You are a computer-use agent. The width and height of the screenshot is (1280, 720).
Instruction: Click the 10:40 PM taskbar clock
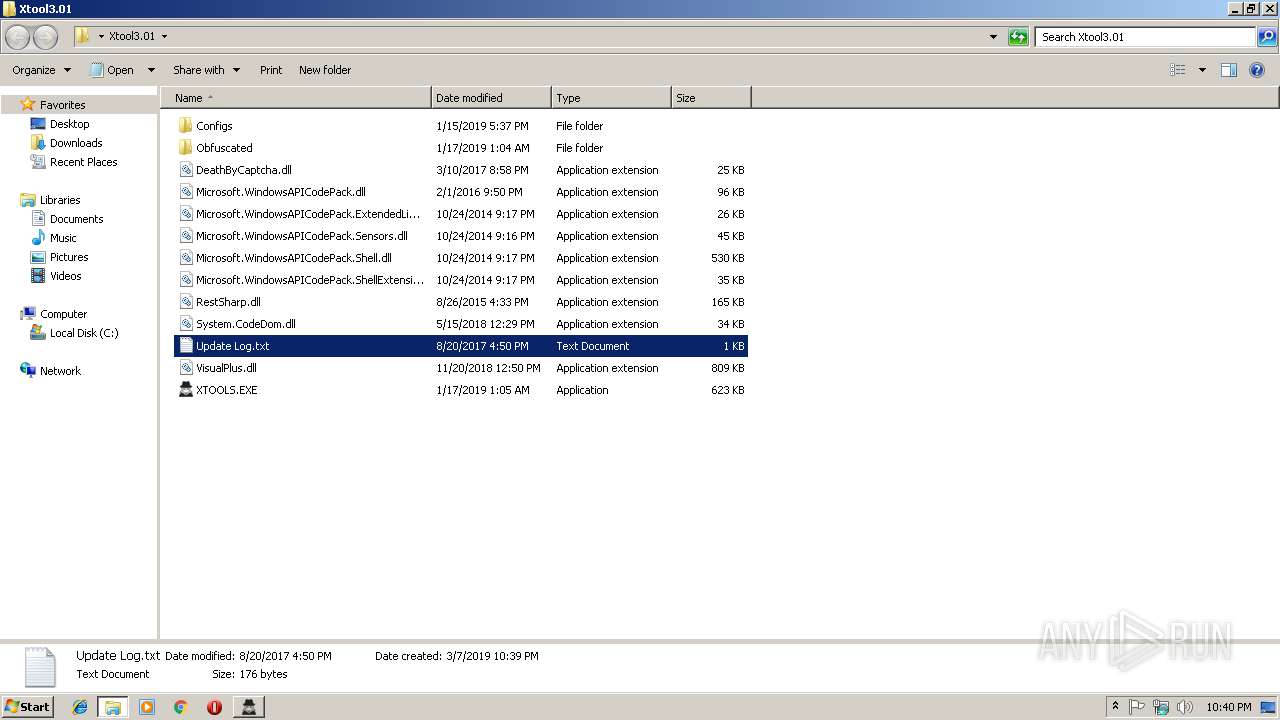click(x=1229, y=707)
